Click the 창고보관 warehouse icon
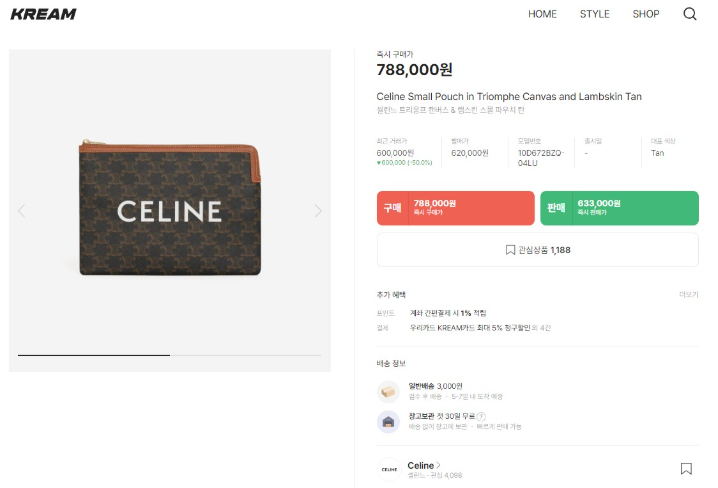 pos(388,421)
